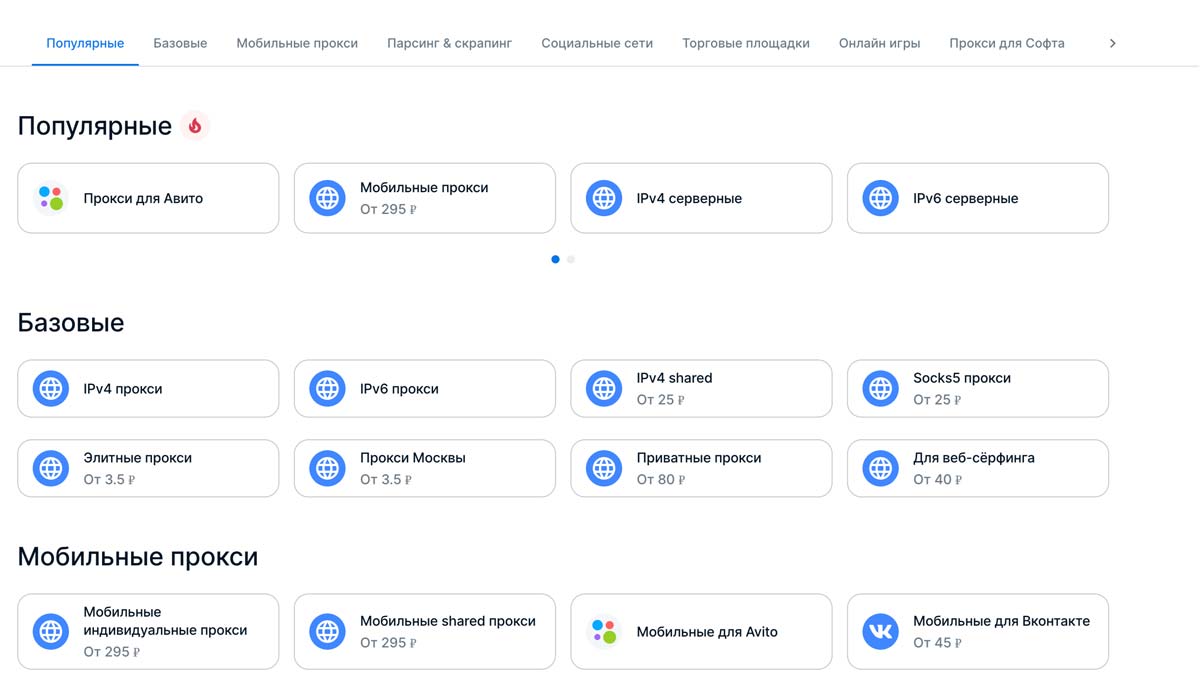This screenshot has height=700, width=1200.
Task: Open the Парсинг & скрапинг tab
Action: tap(449, 43)
